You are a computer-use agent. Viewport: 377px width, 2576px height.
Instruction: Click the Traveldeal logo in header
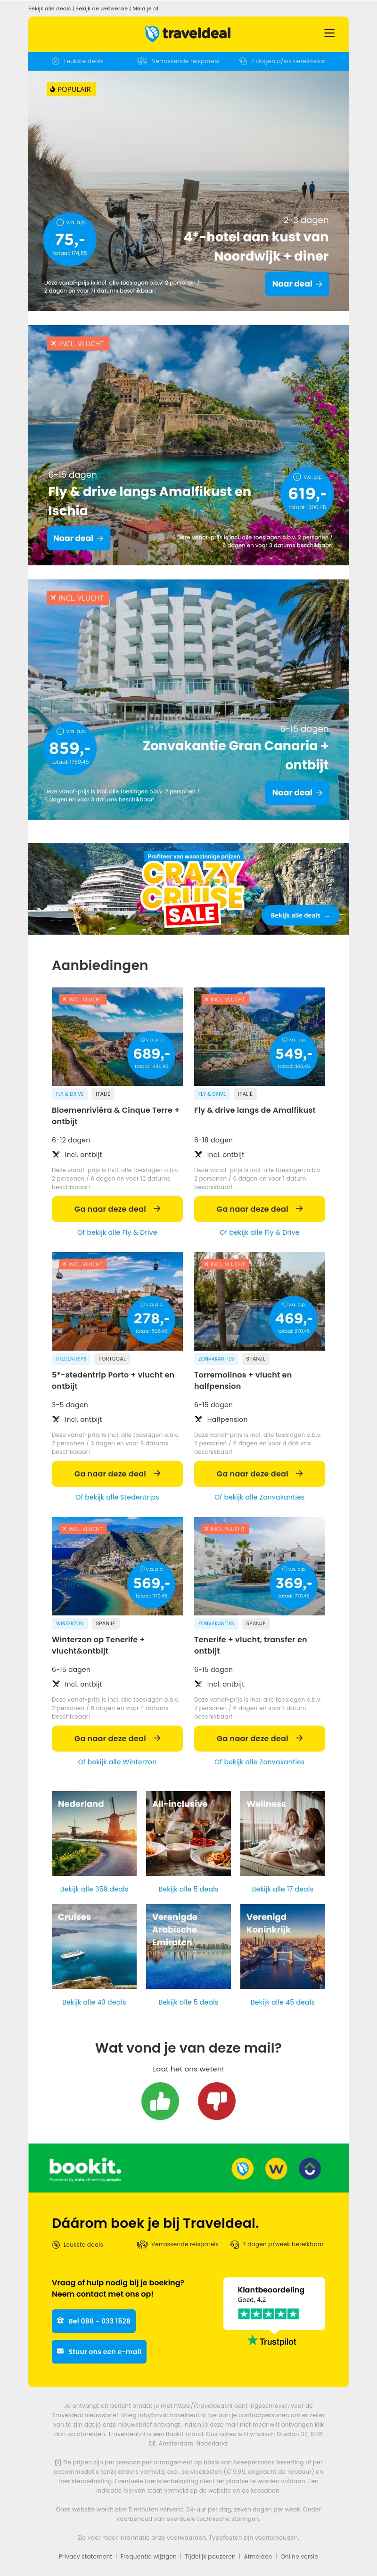point(188,33)
